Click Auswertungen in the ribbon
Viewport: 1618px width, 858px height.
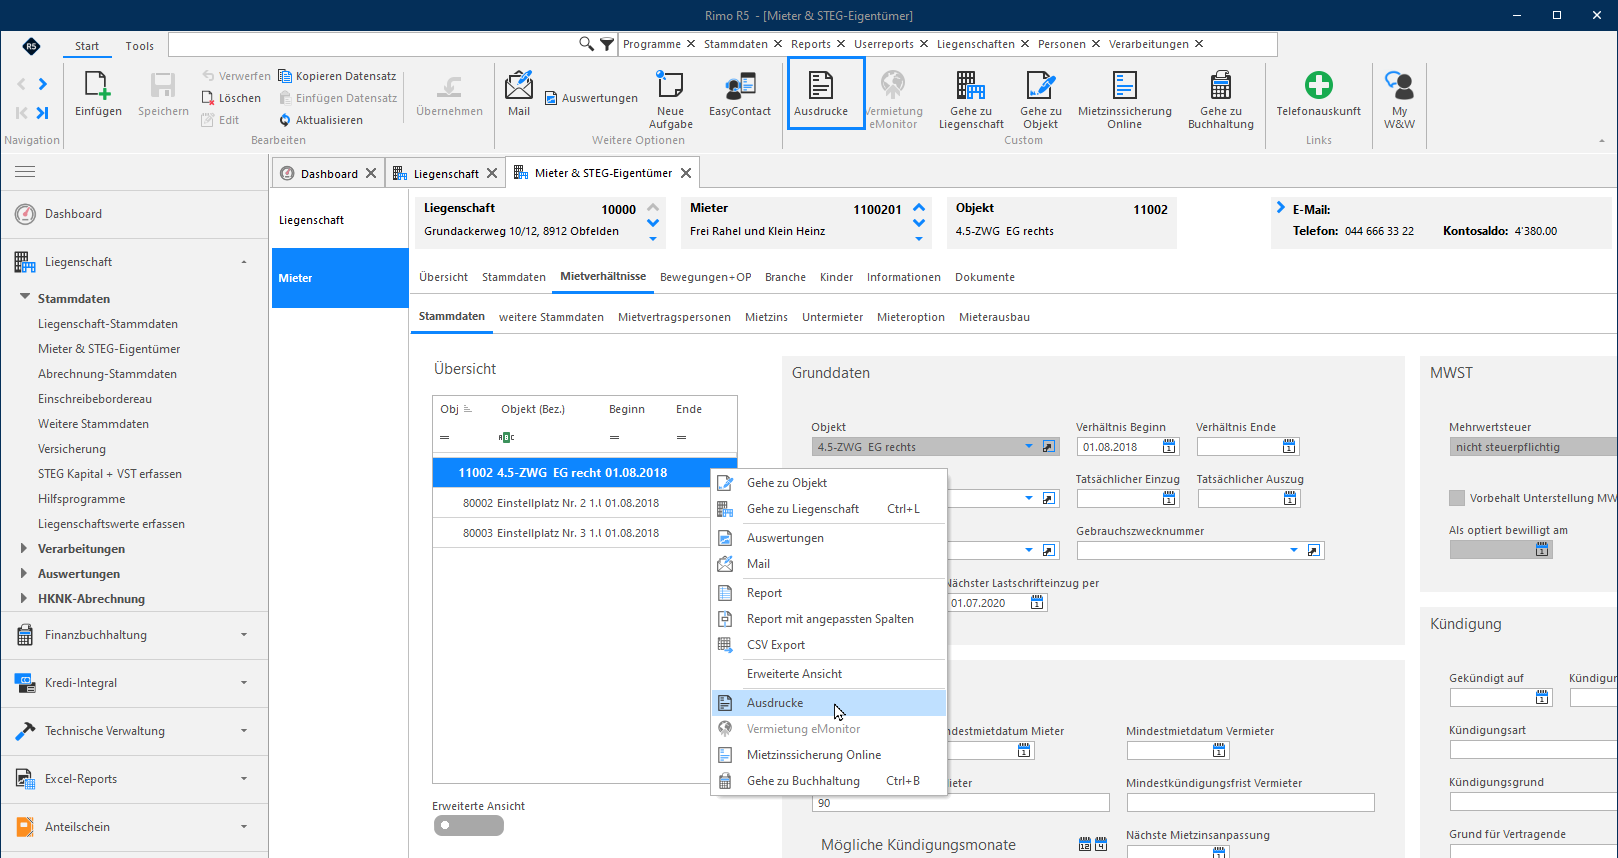(591, 98)
